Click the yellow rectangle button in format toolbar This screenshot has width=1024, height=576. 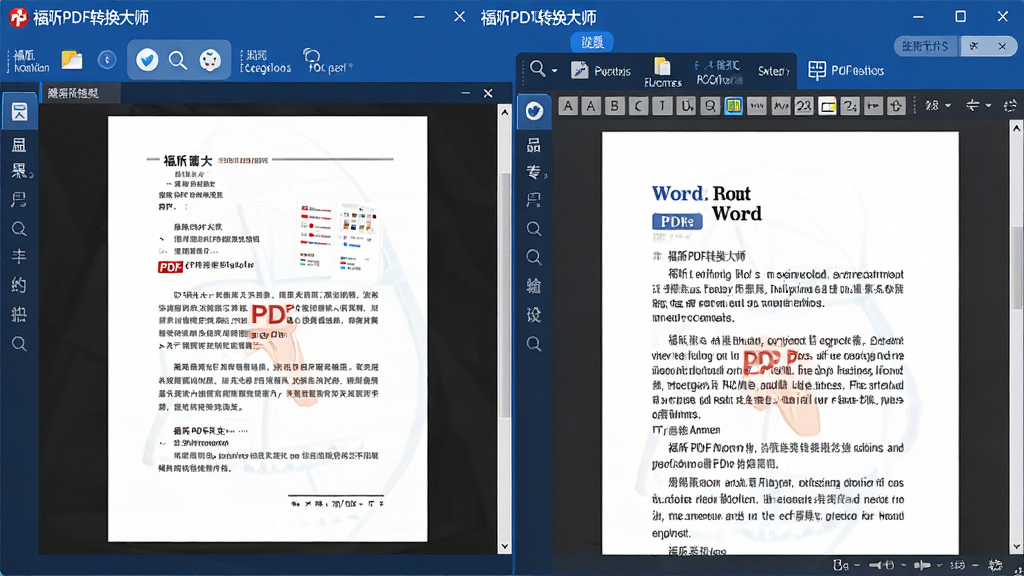827,106
